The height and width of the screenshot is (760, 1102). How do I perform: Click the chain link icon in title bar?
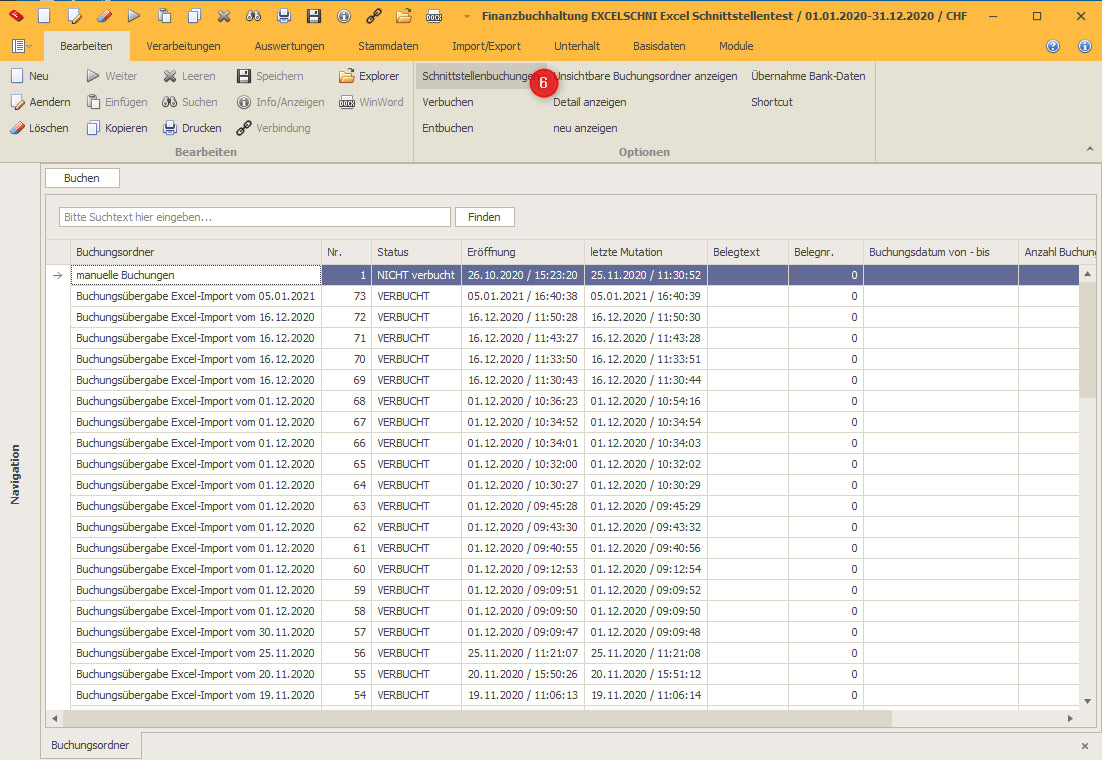(373, 16)
